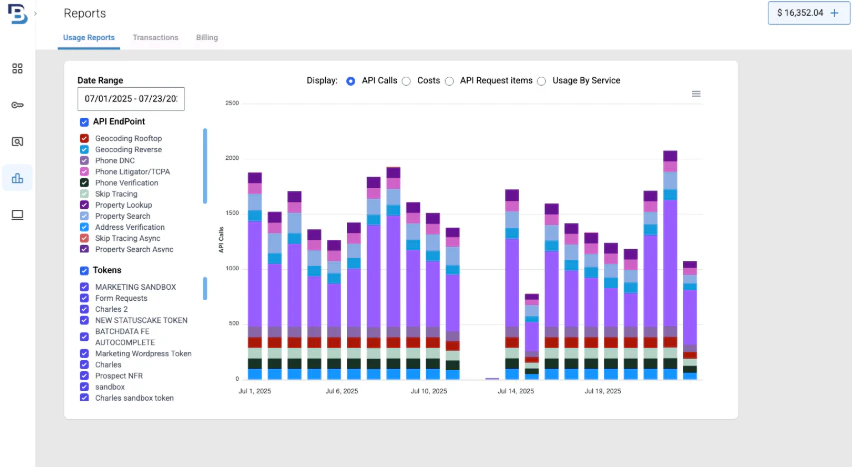
Task: Click the BatchData logo icon
Action: point(17,14)
